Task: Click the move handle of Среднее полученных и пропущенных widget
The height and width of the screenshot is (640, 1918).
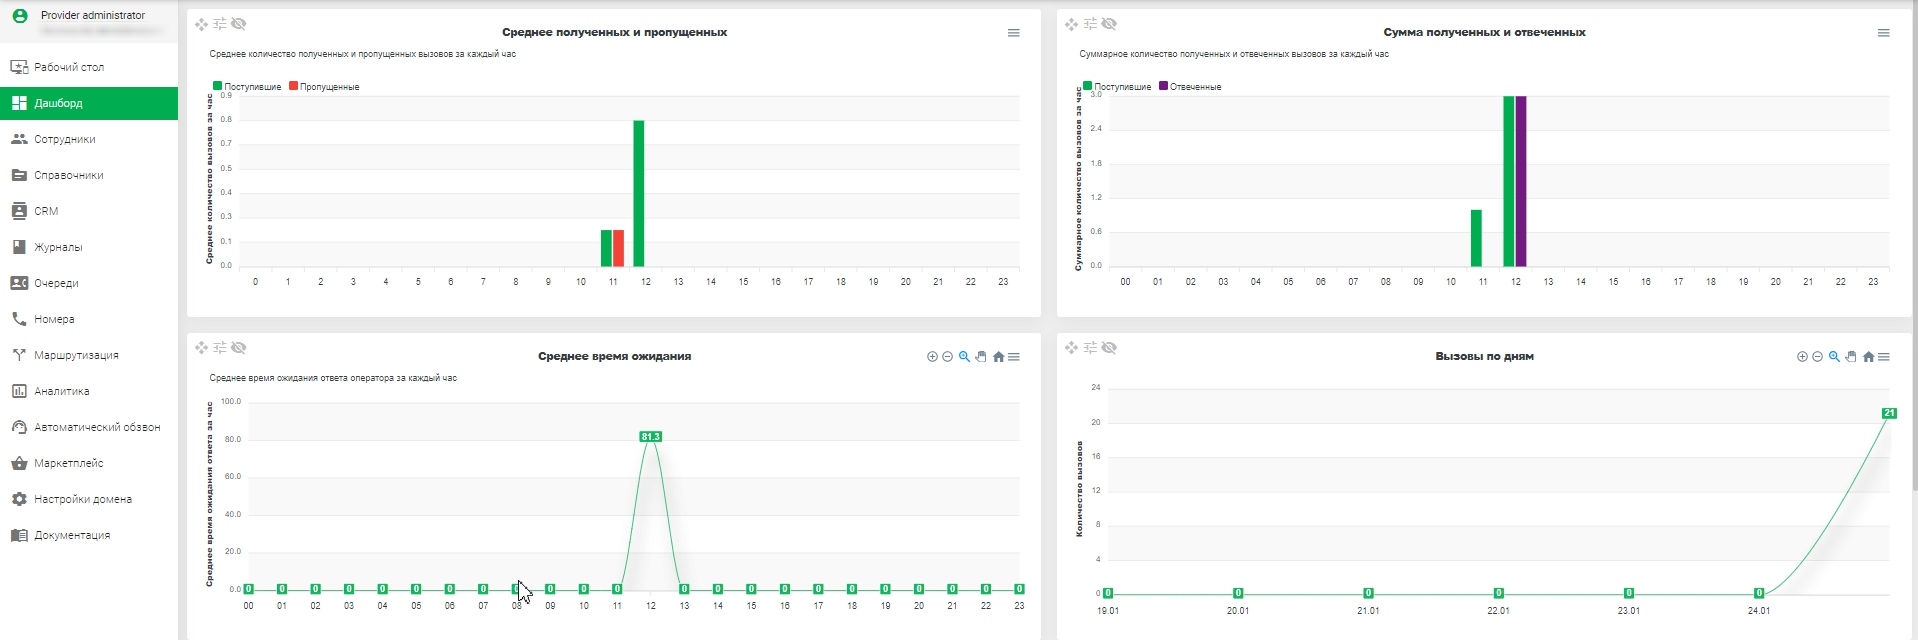Action: pyautogui.click(x=201, y=24)
